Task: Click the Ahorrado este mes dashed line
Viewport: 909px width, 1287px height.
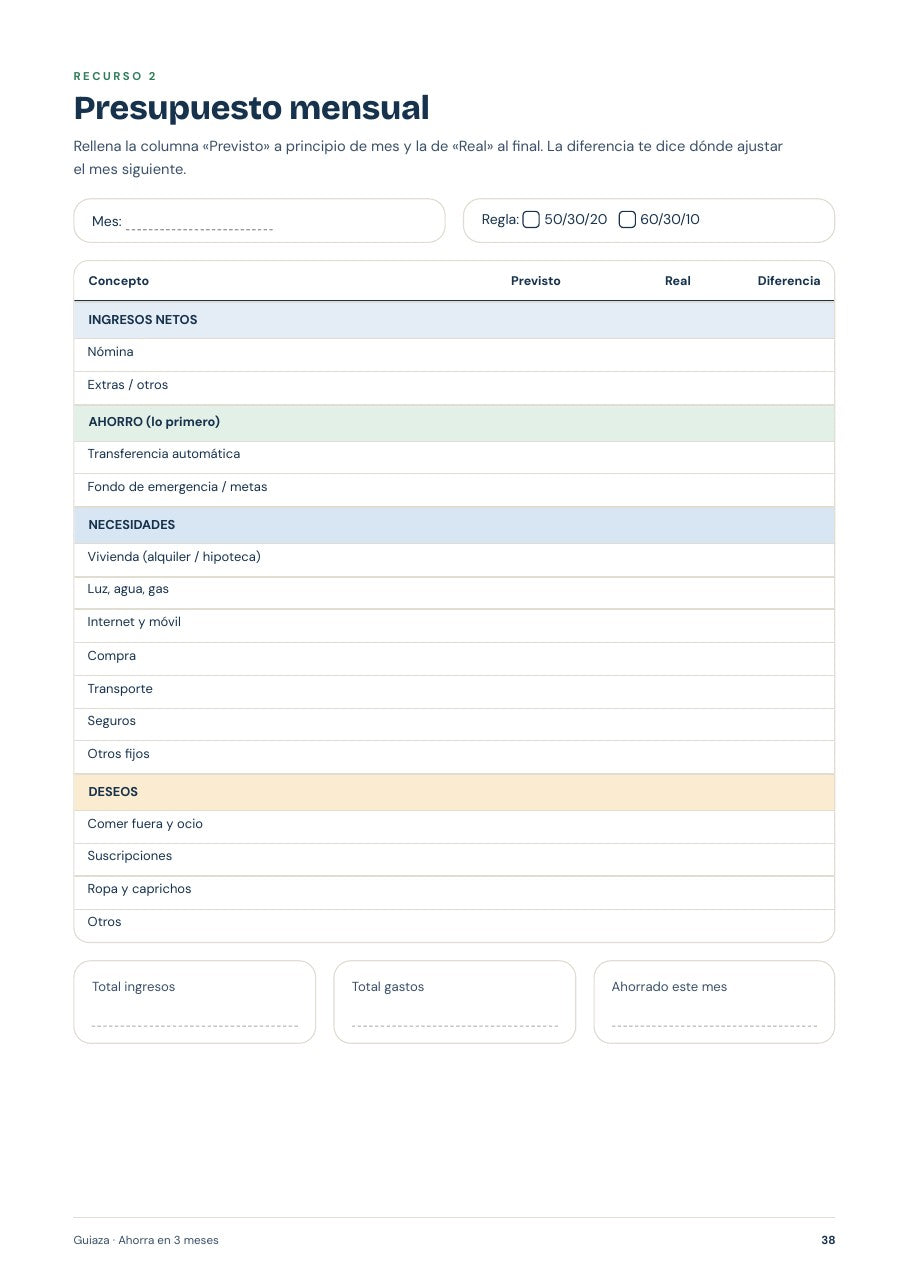Action: pos(714,1026)
